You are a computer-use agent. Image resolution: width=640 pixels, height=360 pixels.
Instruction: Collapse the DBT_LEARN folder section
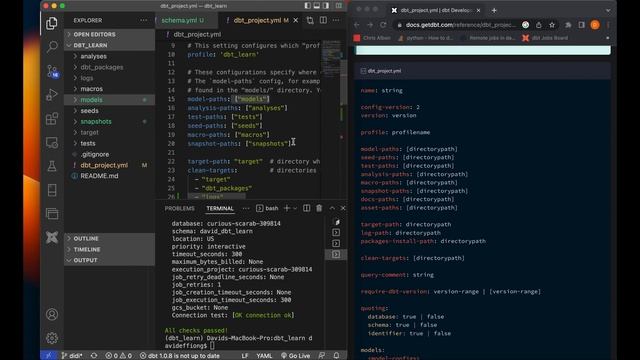click(109, 45)
